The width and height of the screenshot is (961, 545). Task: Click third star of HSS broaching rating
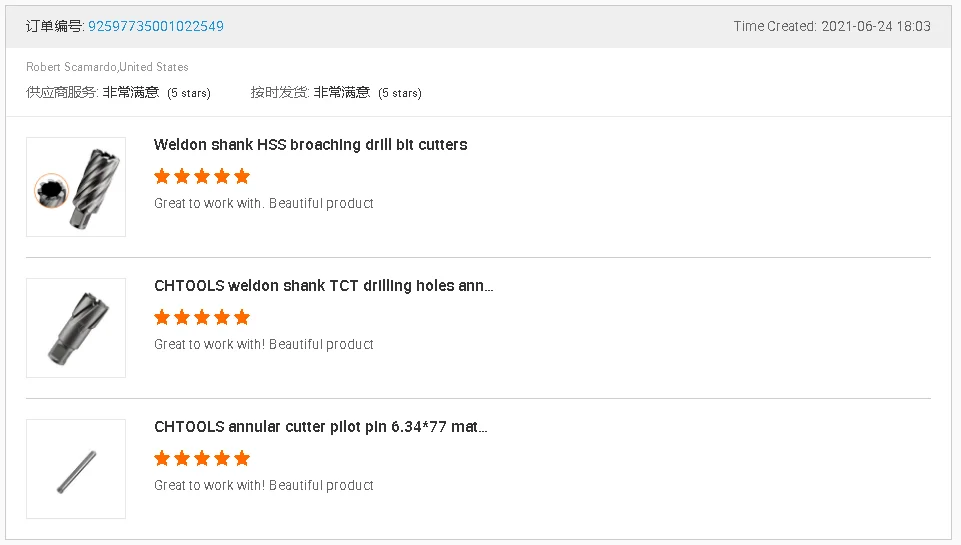[x=202, y=176]
